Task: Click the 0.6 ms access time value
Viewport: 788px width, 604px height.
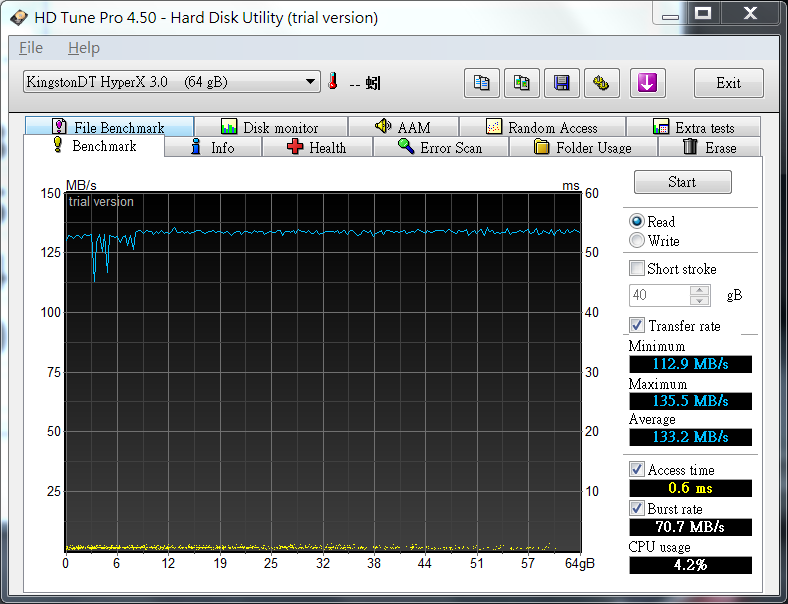Action: [x=691, y=488]
